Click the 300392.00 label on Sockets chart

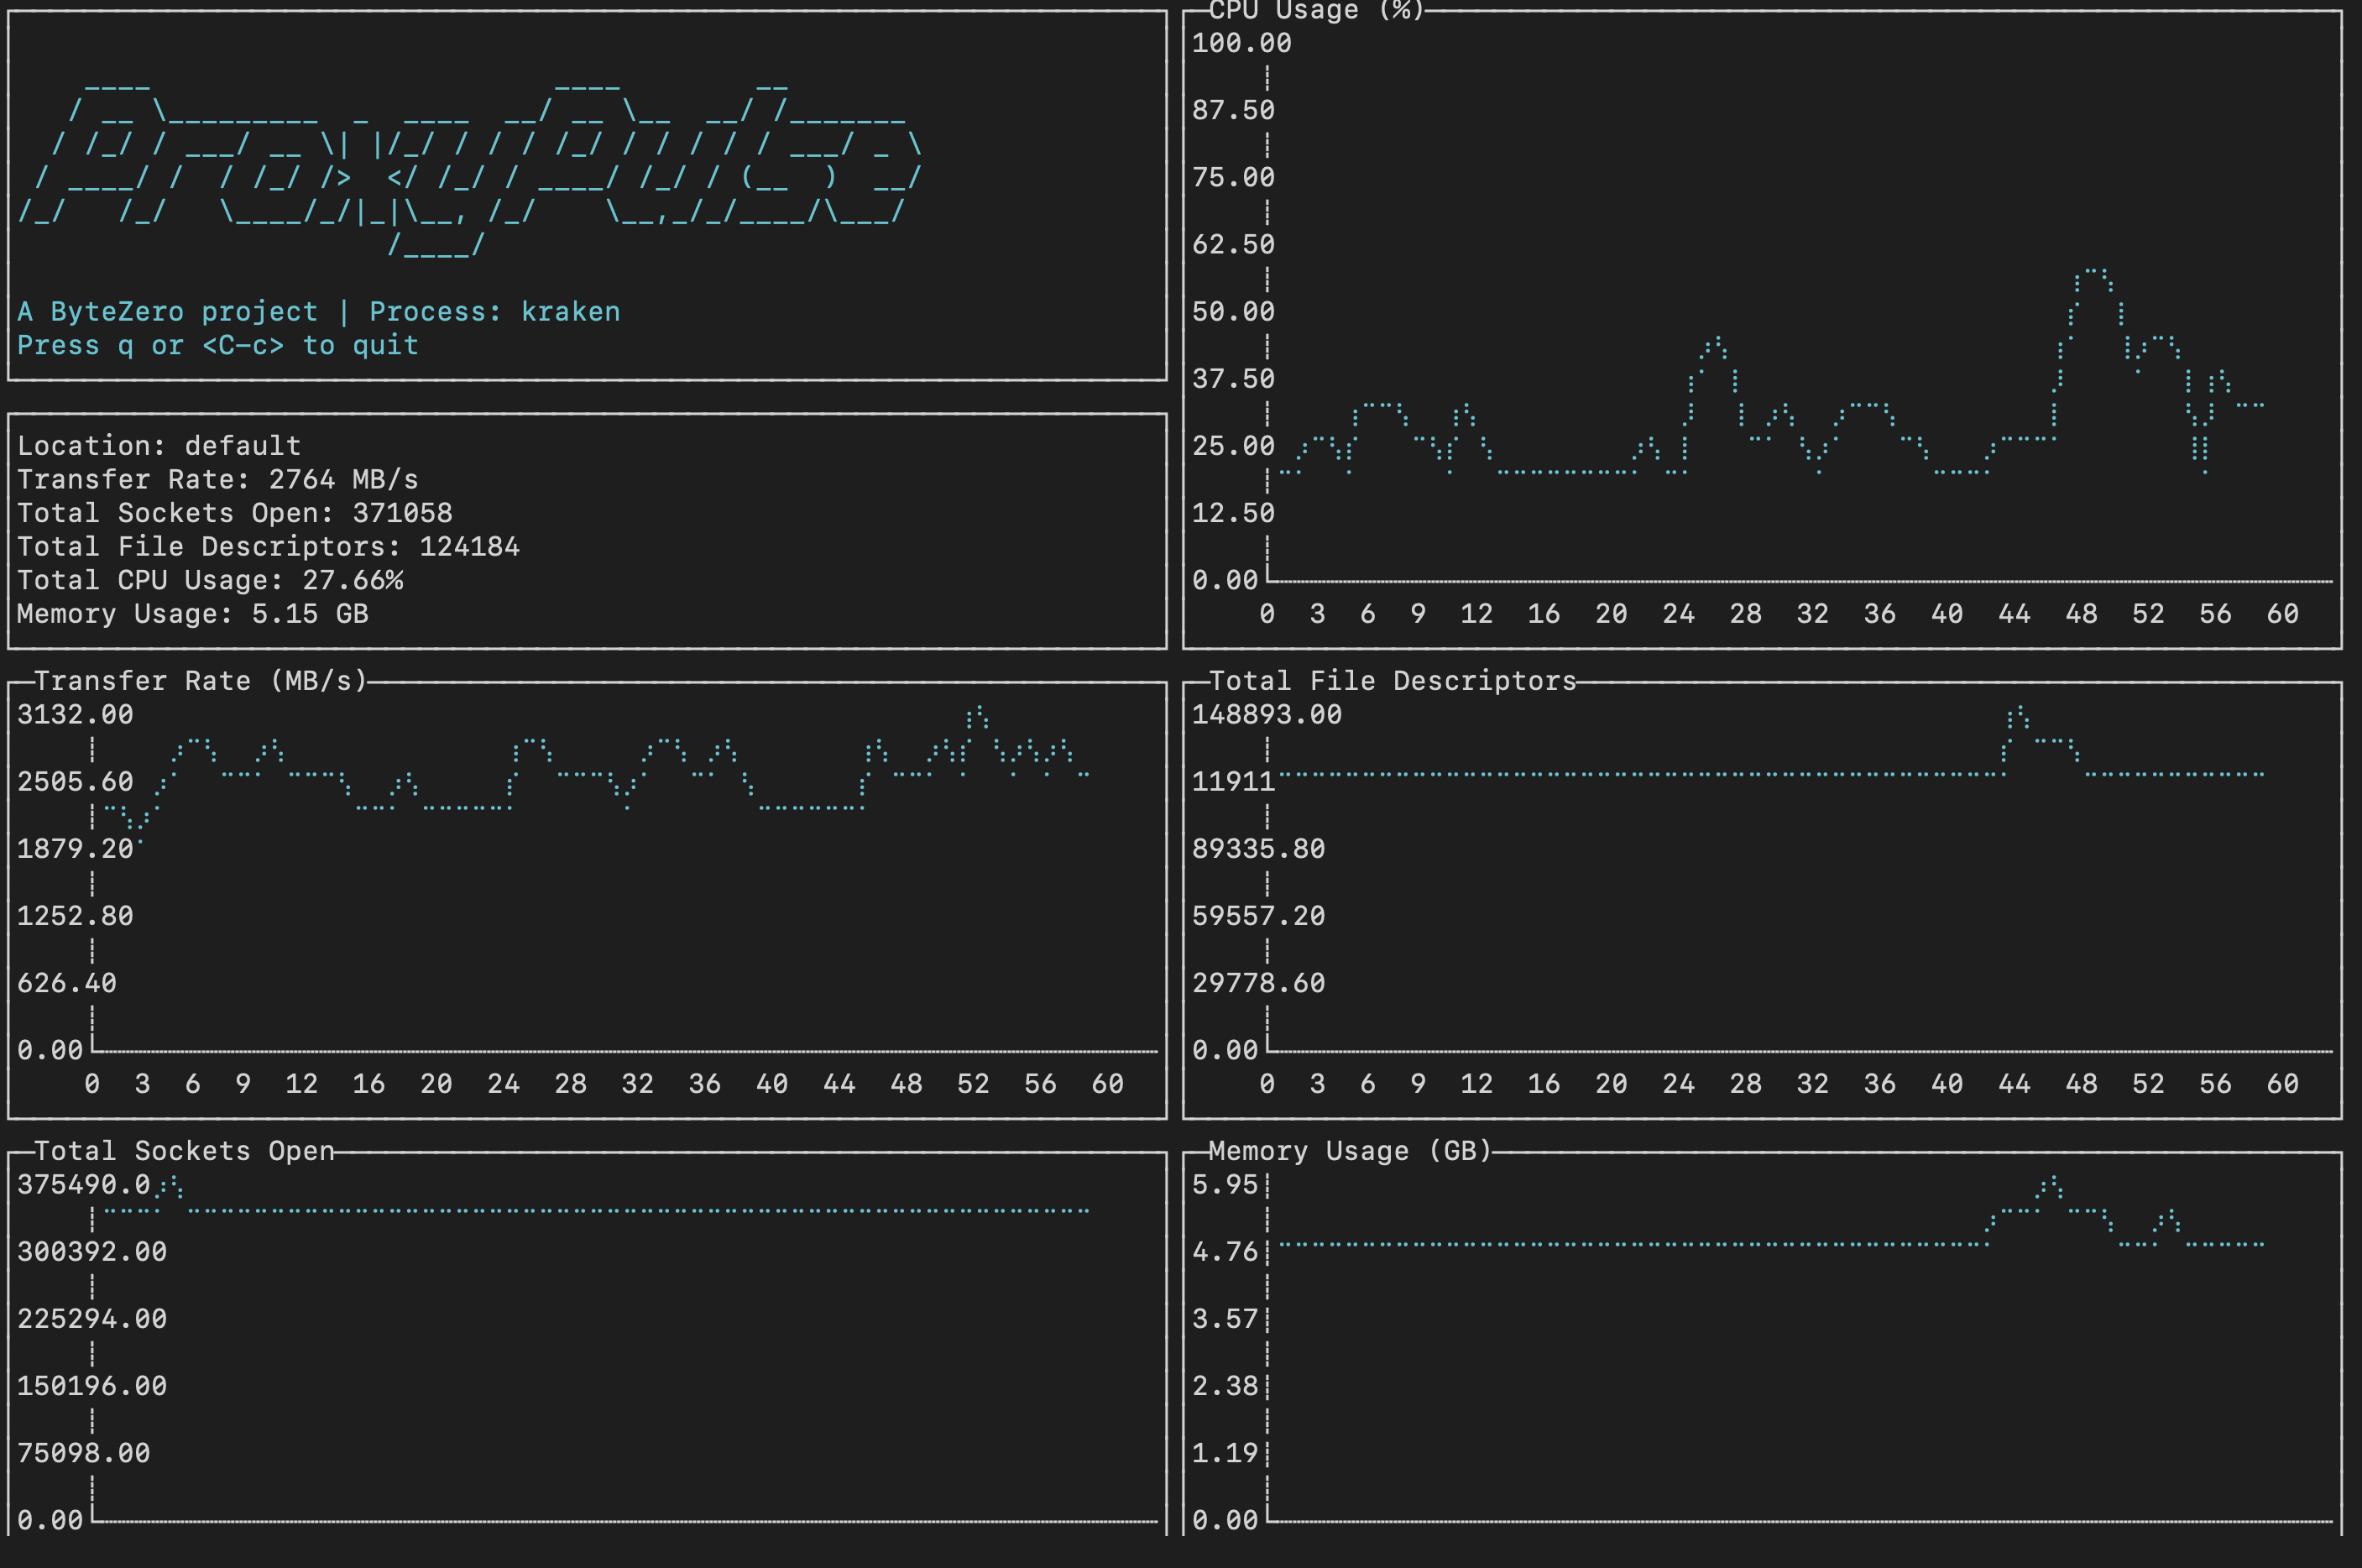[92, 1252]
